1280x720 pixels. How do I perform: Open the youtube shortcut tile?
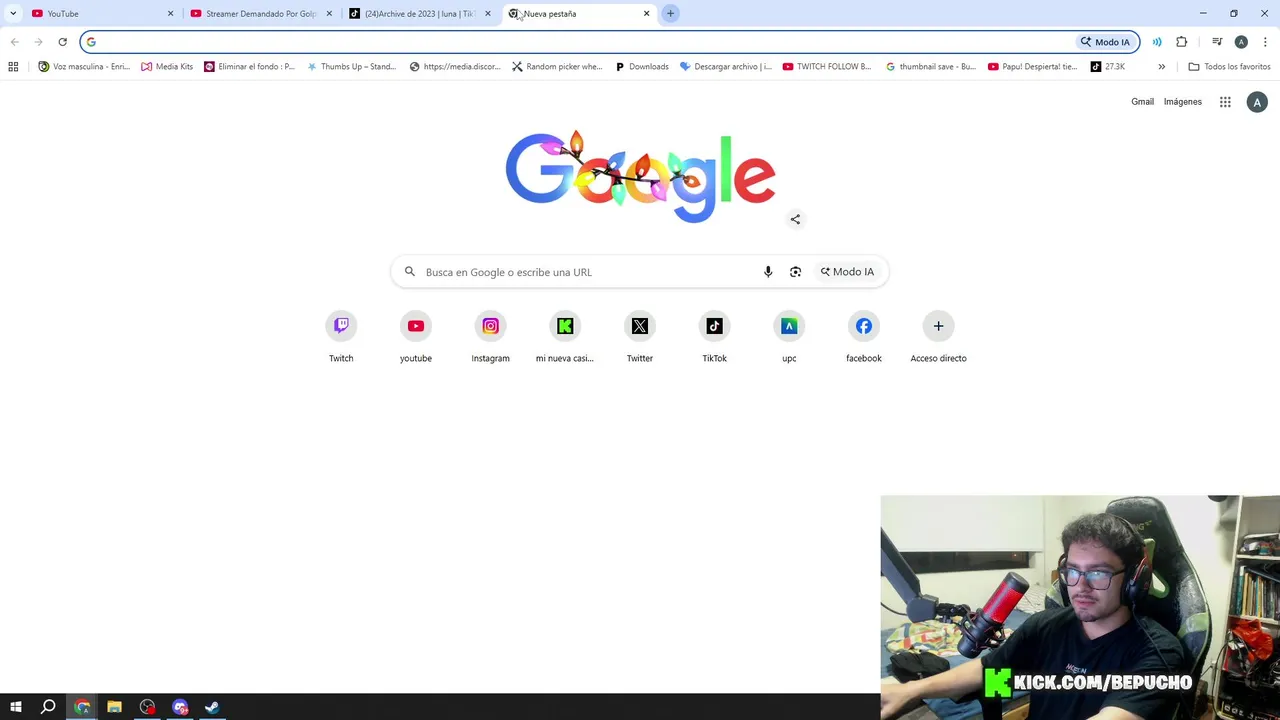click(416, 338)
